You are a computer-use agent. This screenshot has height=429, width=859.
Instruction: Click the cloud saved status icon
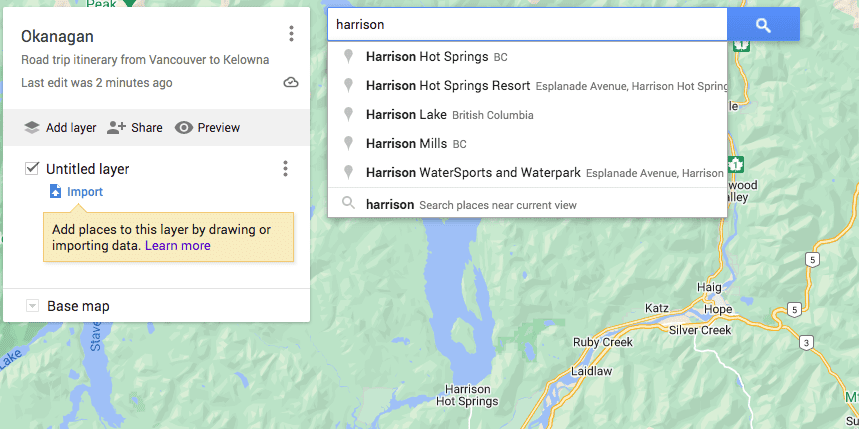291,83
